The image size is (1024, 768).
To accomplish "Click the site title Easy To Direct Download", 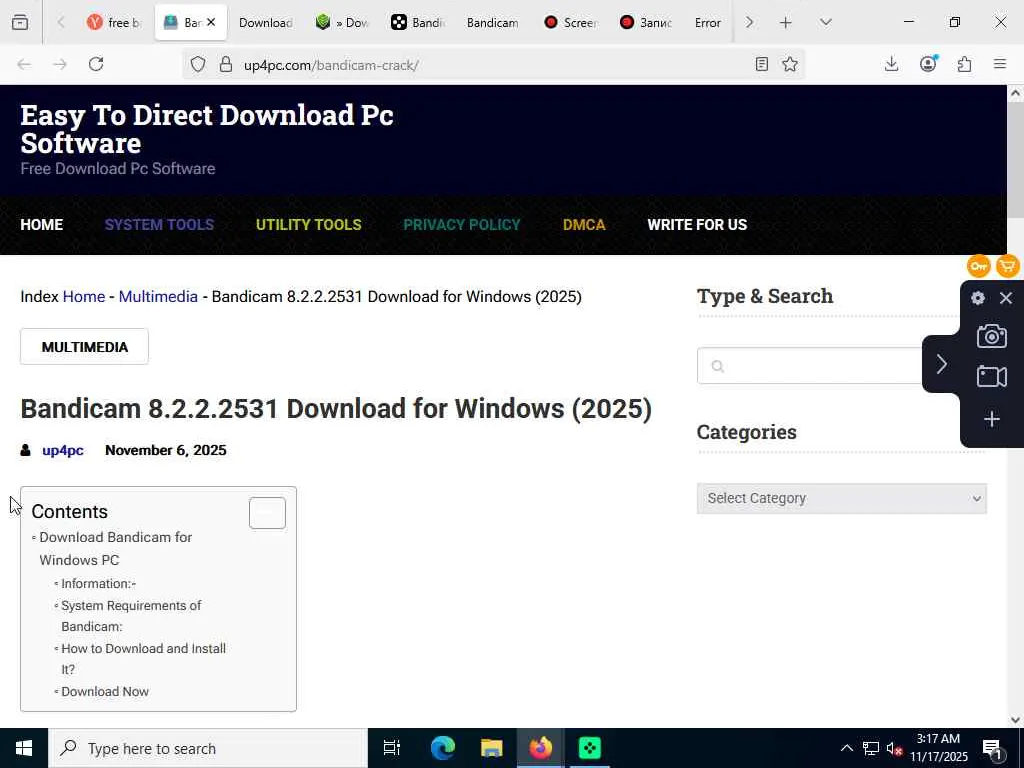I will coord(207,129).
